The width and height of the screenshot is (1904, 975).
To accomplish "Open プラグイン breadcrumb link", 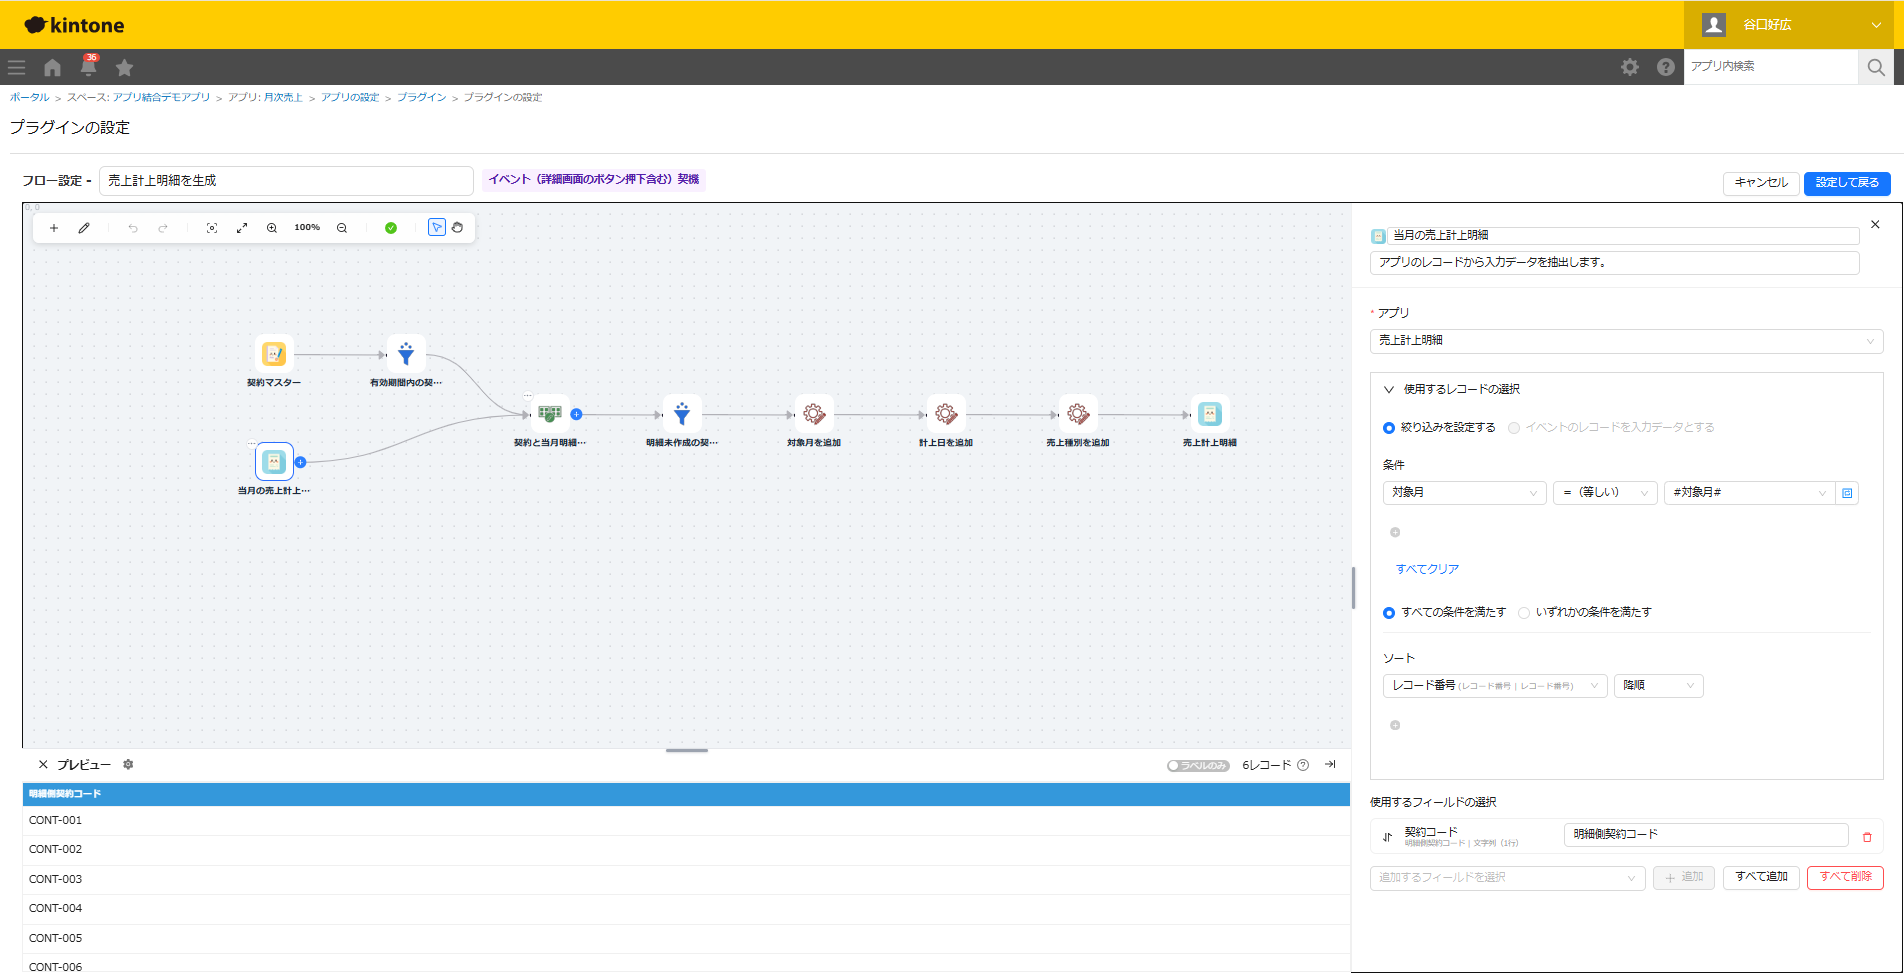I will pyautogui.click(x=421, y=97).
